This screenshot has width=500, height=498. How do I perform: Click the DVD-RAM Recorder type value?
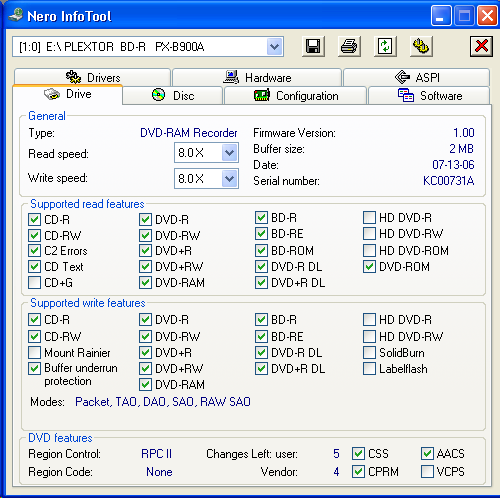[189, 133]
